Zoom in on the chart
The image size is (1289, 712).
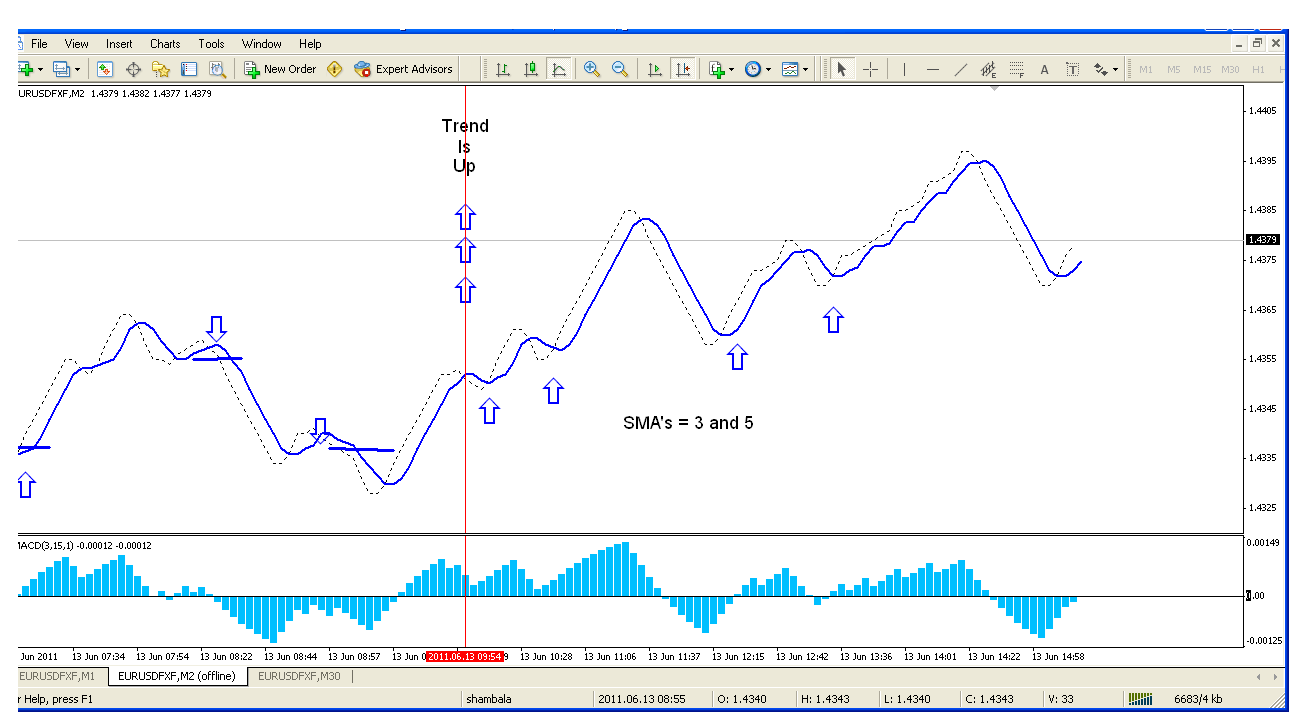pyautogui.click(x=592, y=69)
